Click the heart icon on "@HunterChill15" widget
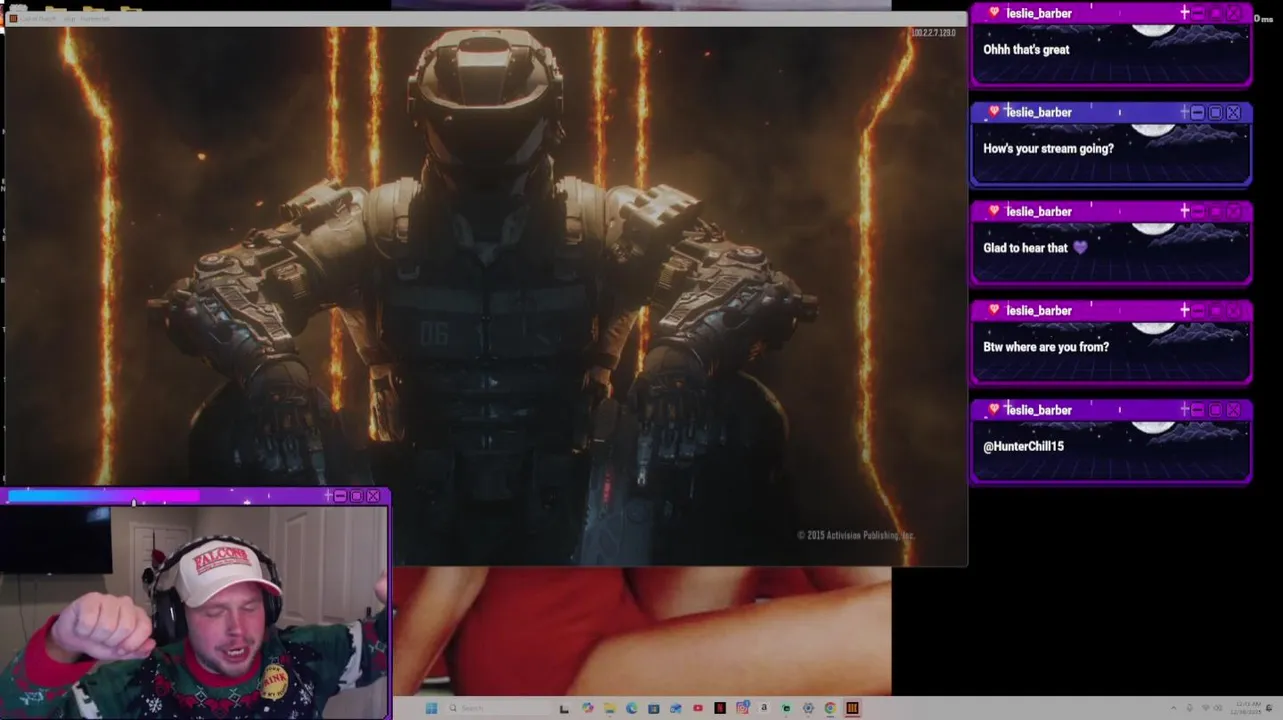1283x720 pixels. (993, 409)
